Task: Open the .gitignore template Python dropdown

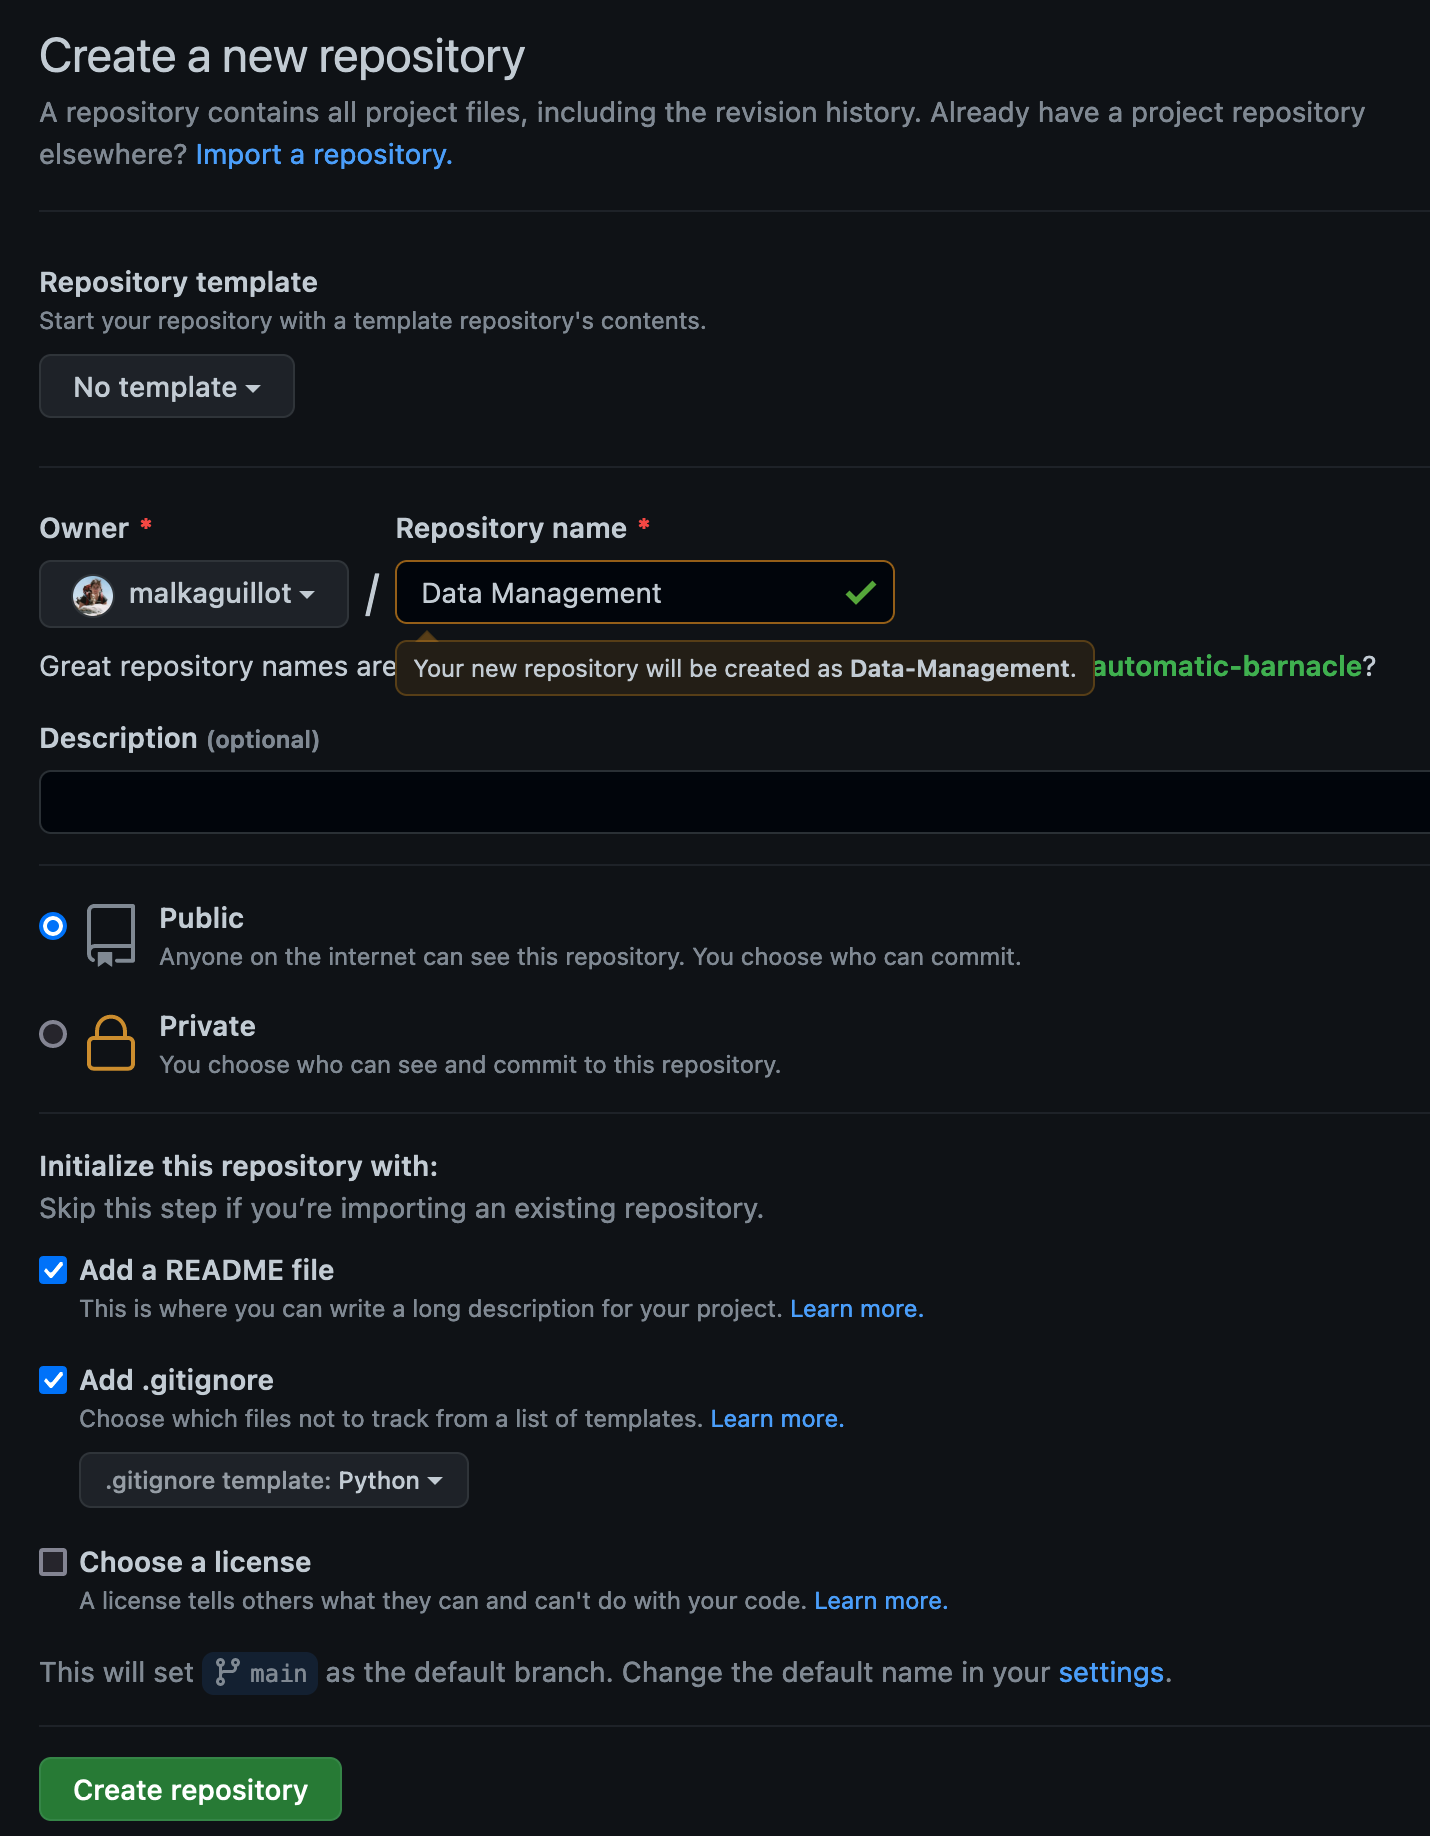Action: [273, 1480]
